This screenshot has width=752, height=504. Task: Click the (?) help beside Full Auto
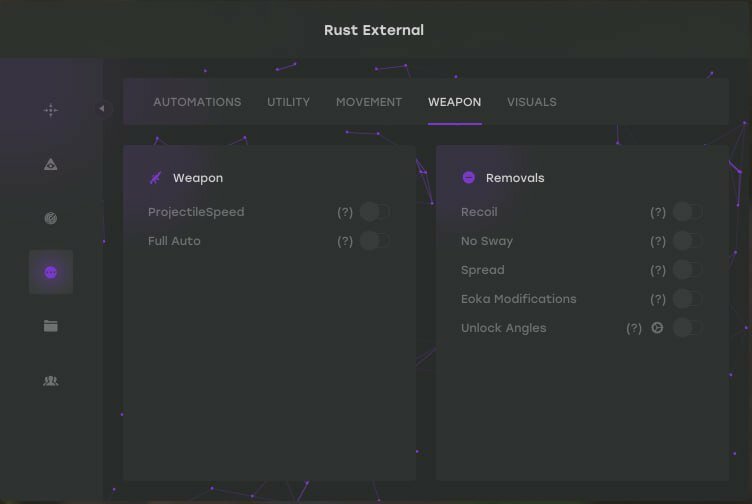coord(345,241)
